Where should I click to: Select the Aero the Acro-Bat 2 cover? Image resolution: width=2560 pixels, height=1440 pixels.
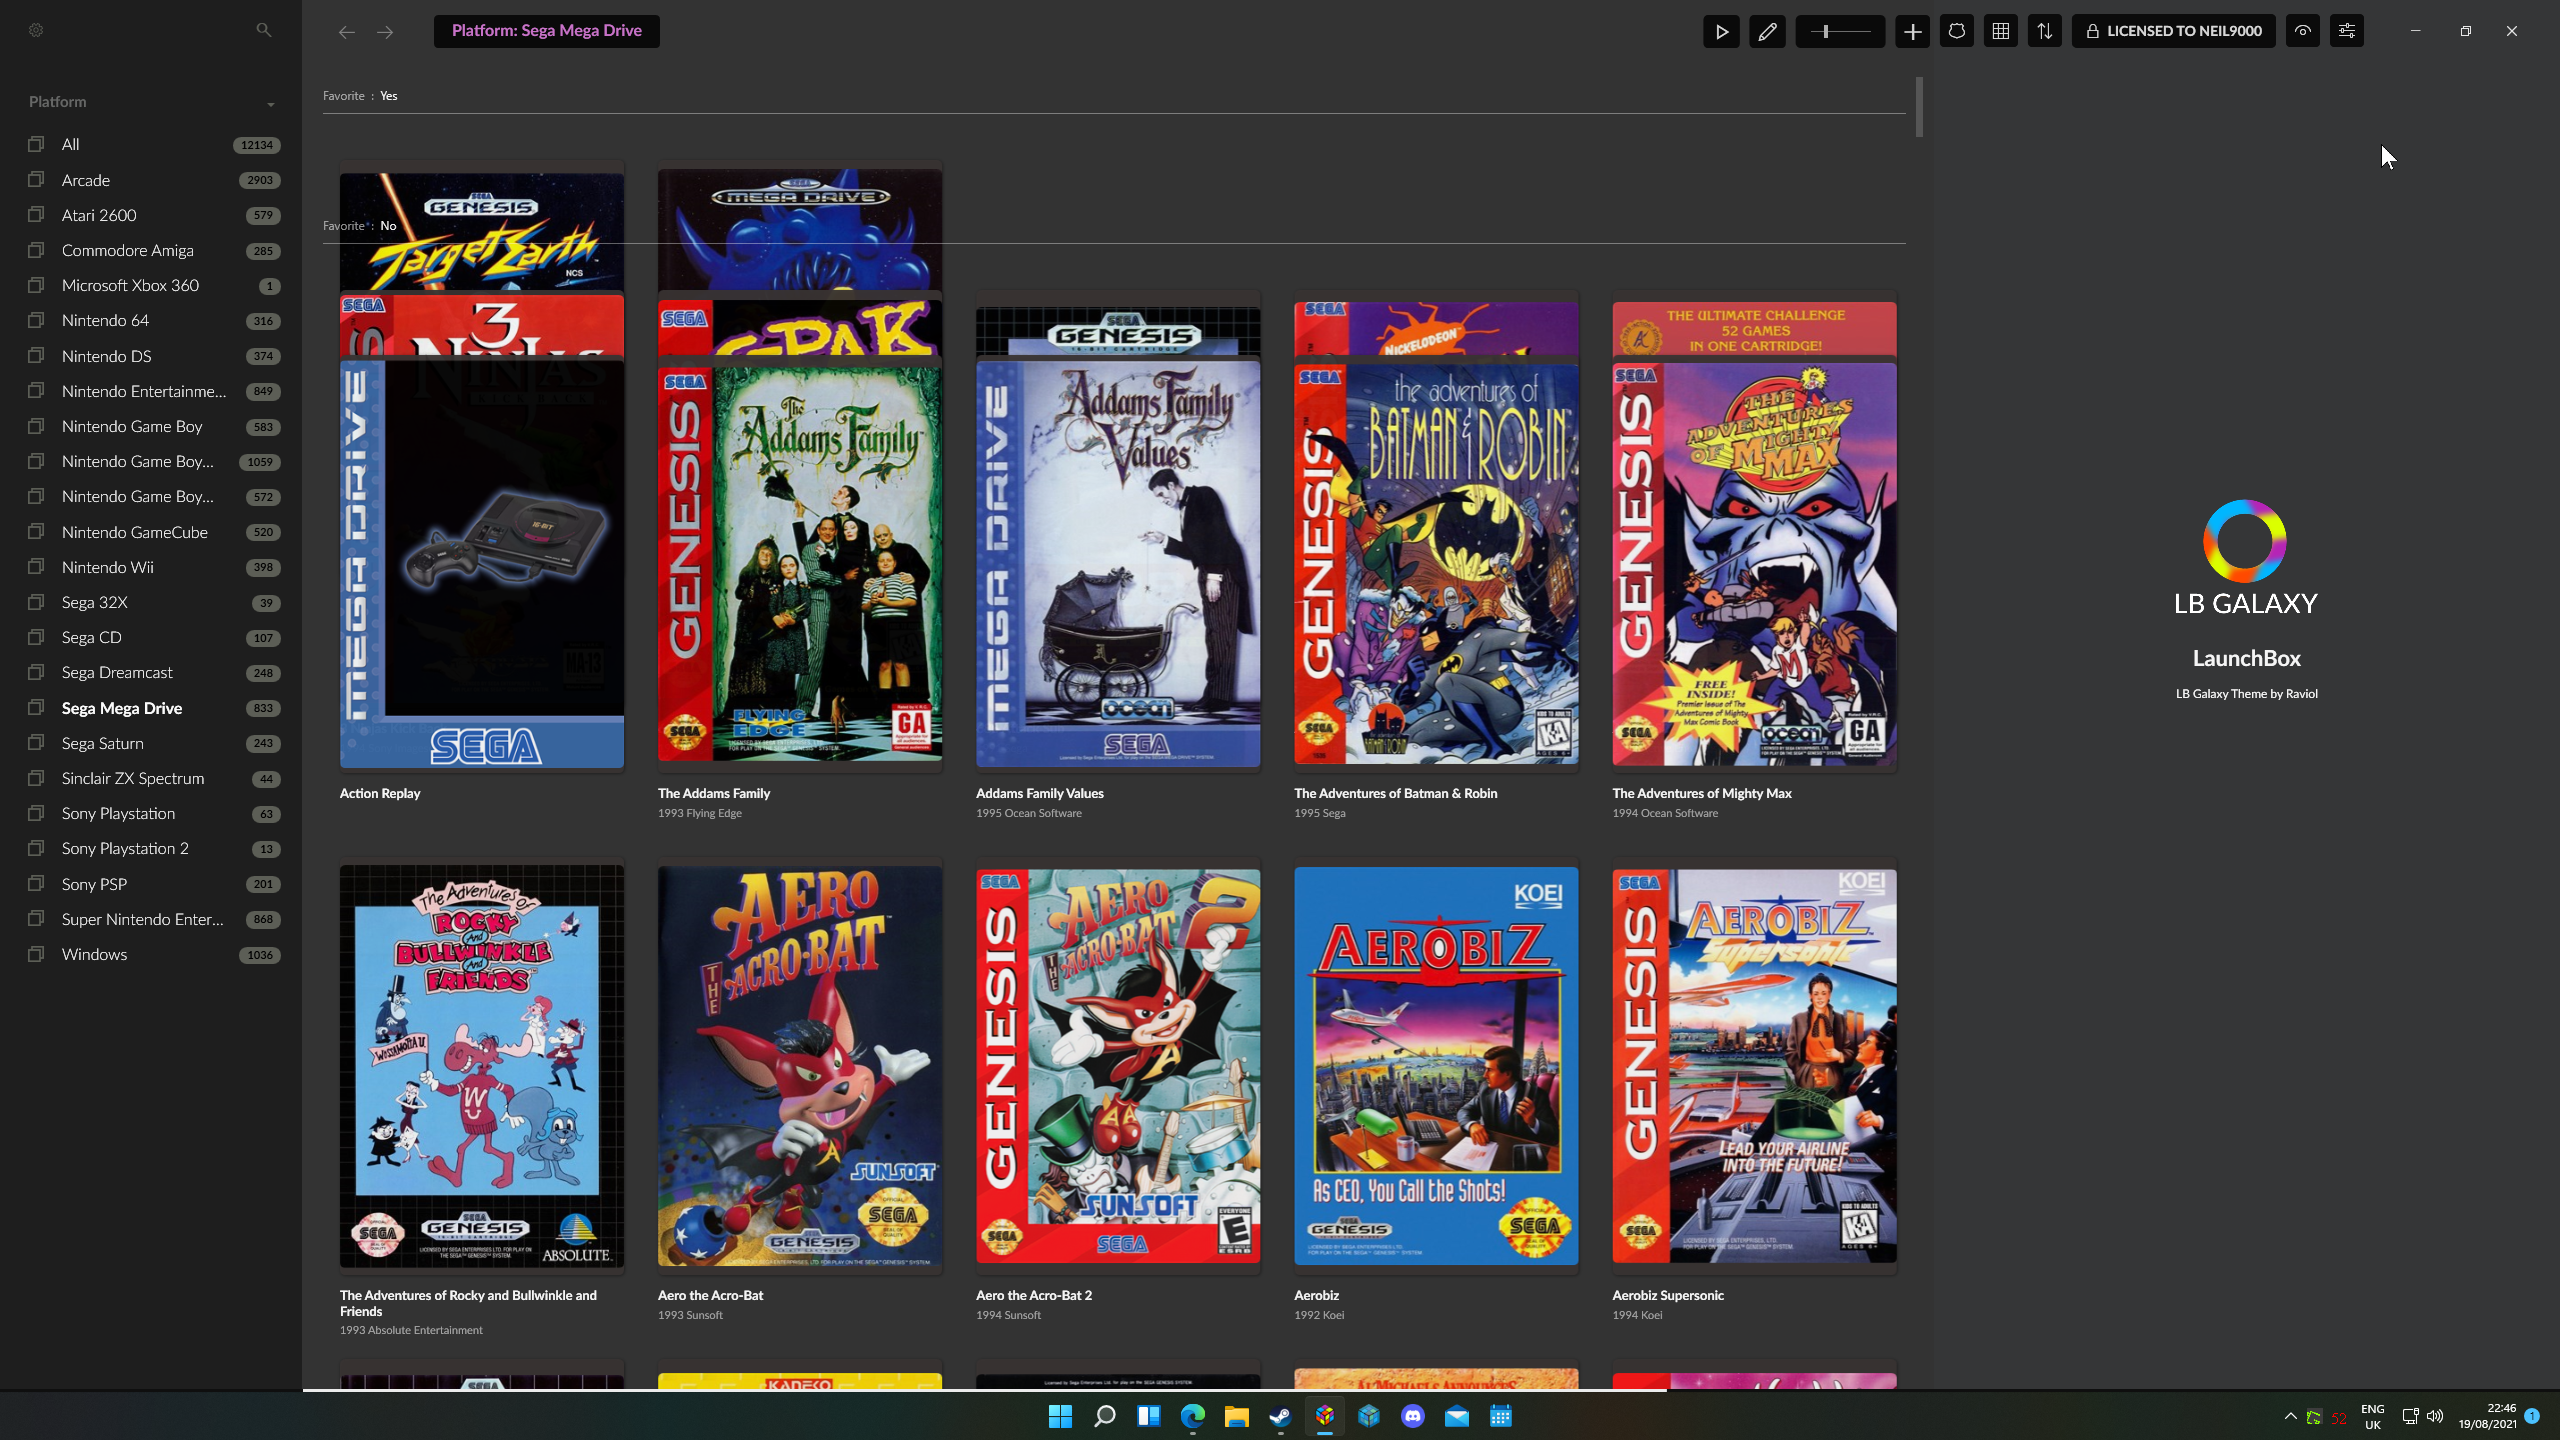click(1117, 1066)
